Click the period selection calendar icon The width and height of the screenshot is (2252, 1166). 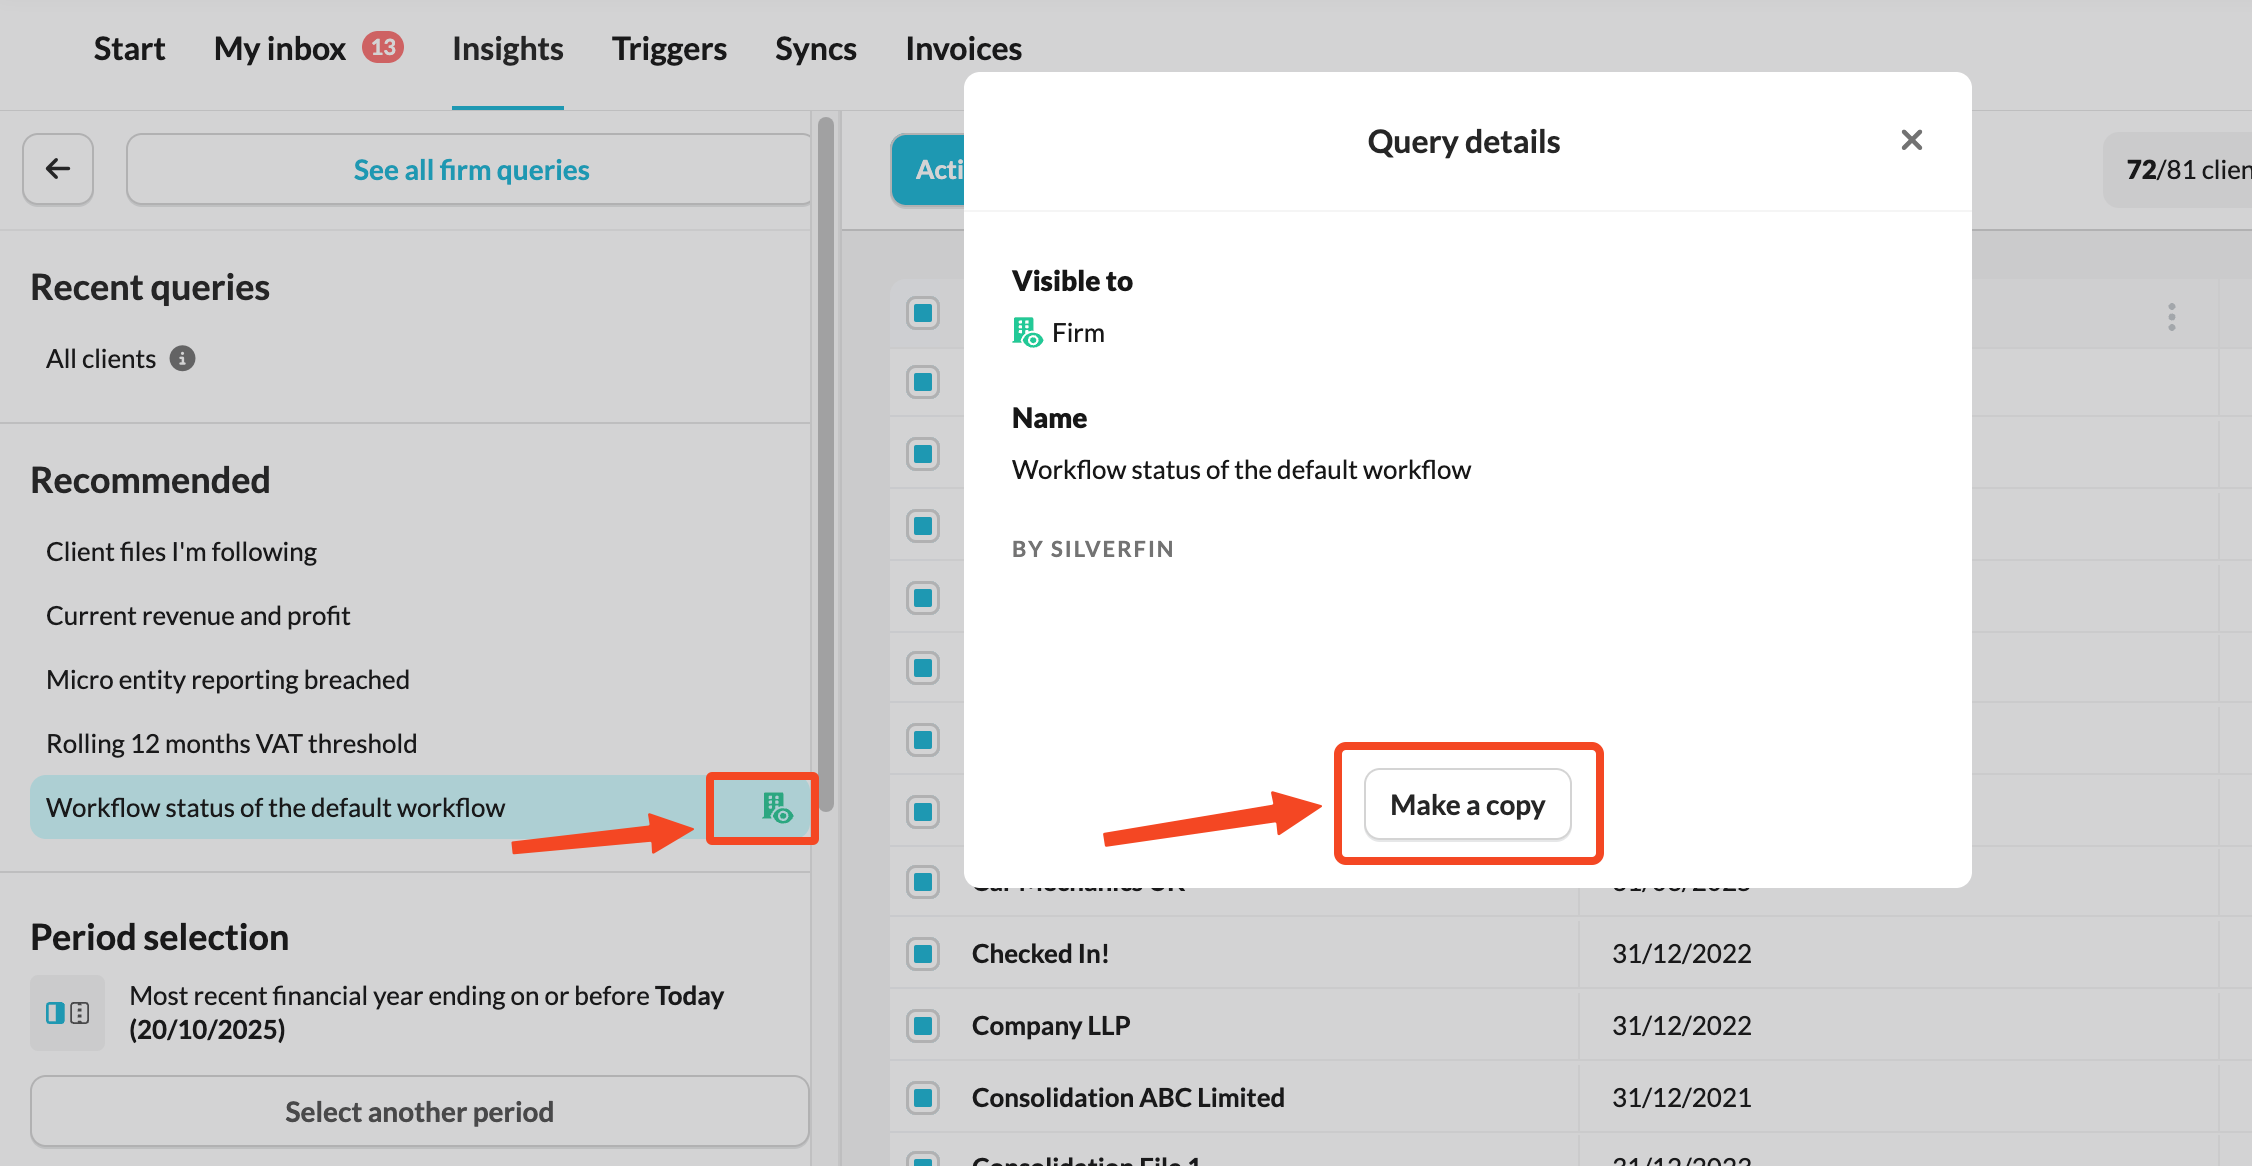click(67, 1012)
